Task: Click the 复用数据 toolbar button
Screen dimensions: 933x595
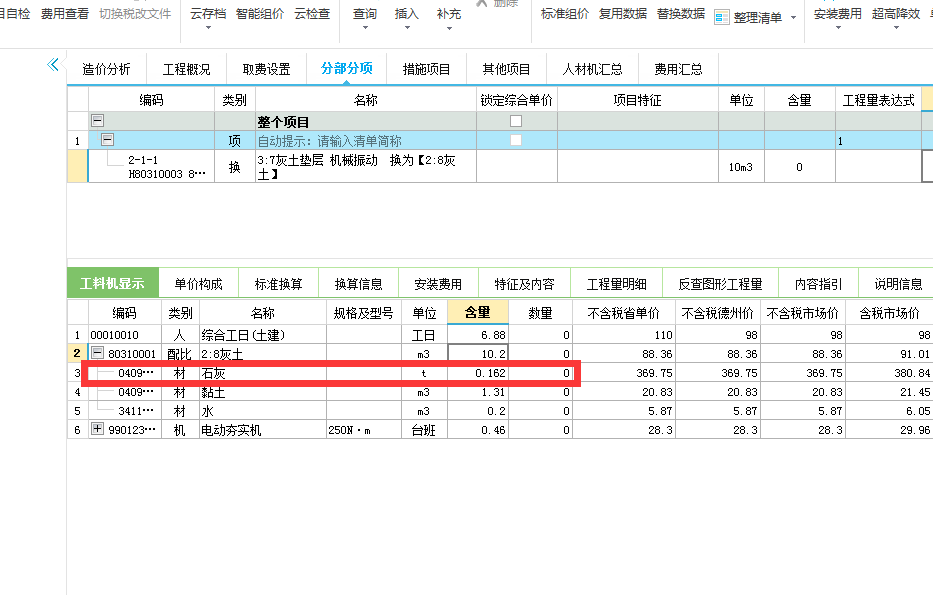Action: click(622, 13)
